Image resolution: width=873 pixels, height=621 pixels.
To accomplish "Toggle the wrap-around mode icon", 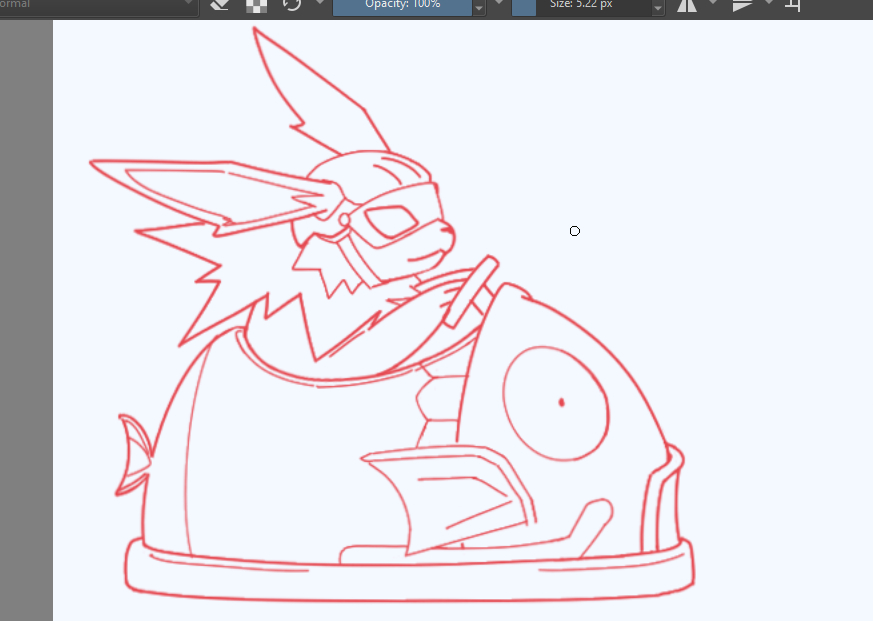I will [792, 5].
